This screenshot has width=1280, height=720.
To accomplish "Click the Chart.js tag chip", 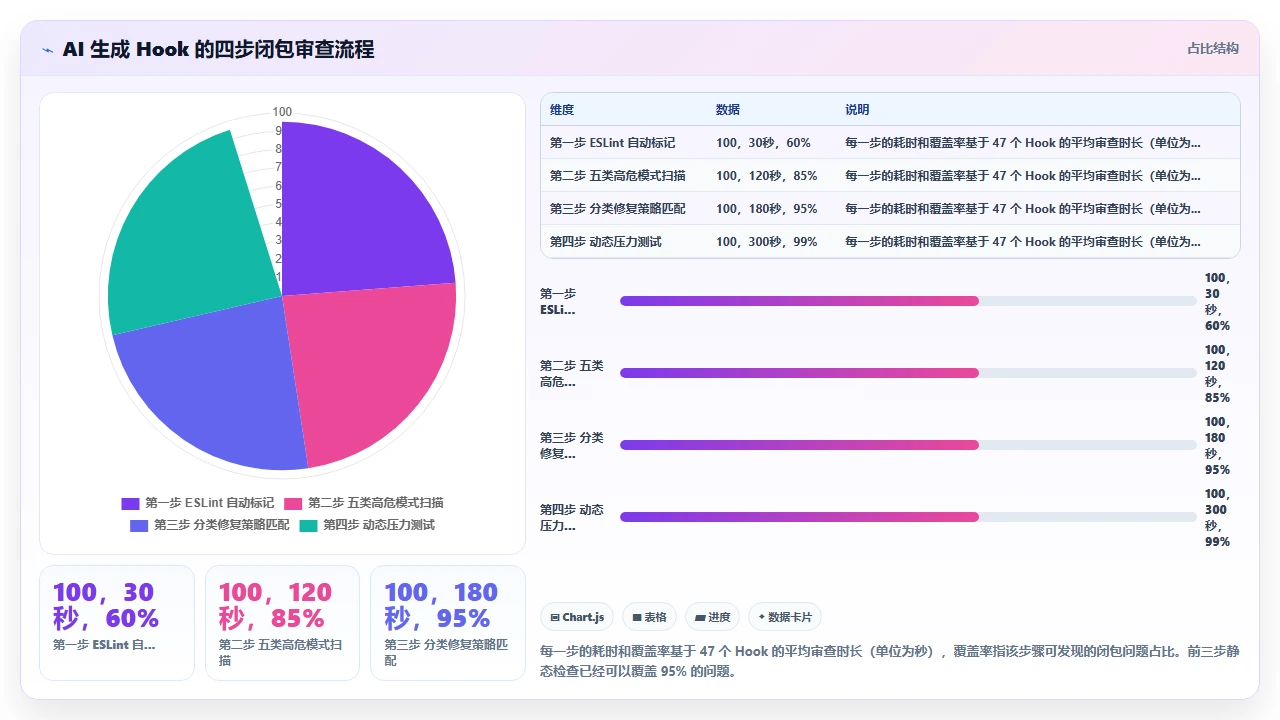I will tap(577, 617).
